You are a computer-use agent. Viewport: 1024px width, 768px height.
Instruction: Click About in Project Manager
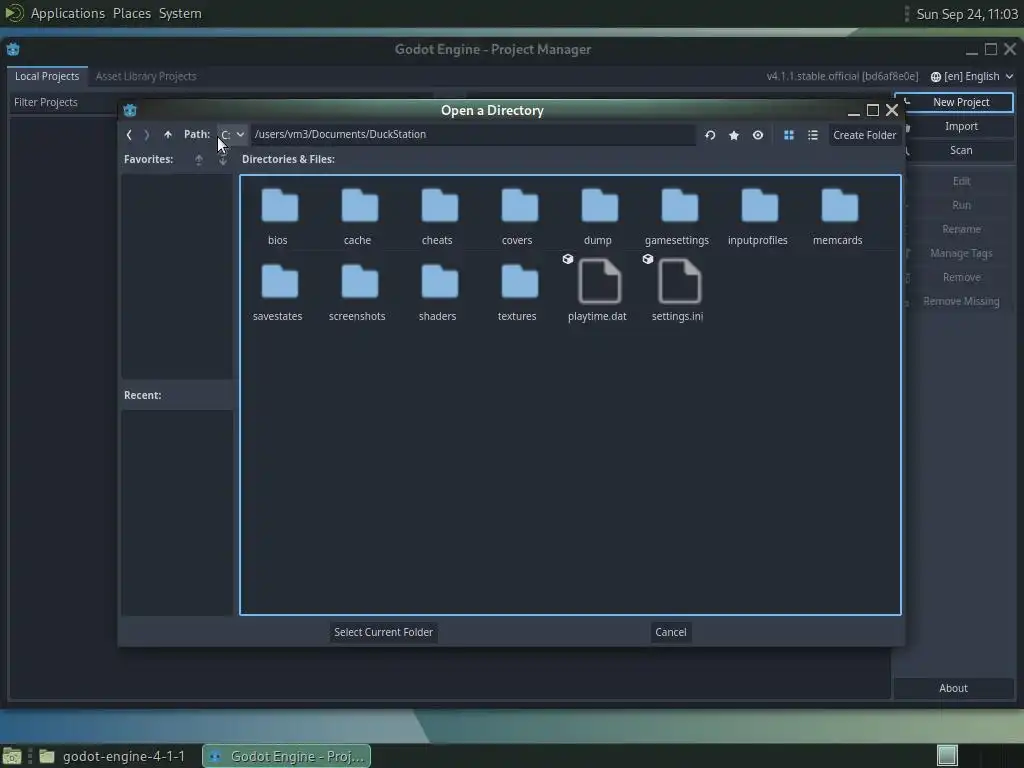953,688
